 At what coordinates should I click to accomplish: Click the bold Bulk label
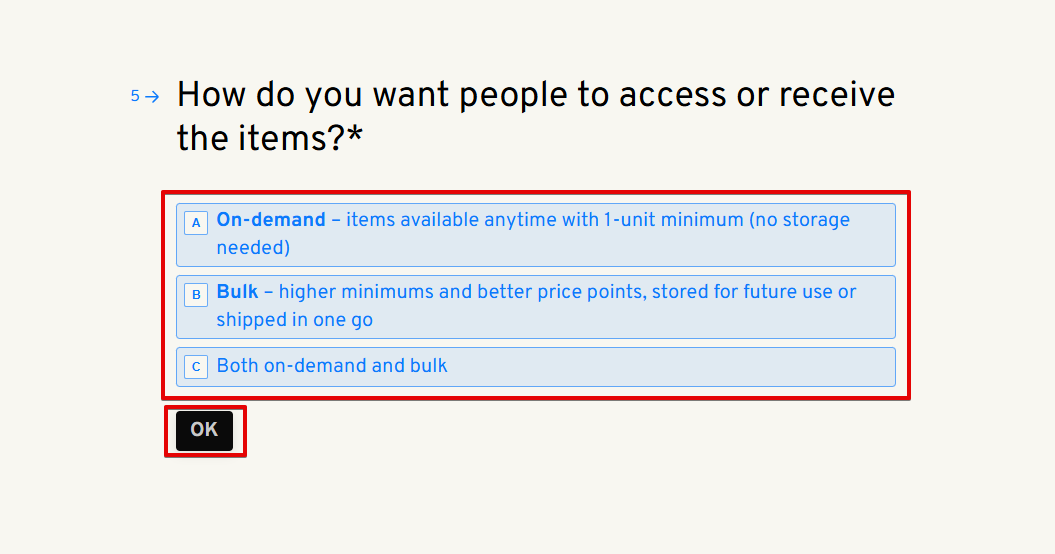[237, 292]
